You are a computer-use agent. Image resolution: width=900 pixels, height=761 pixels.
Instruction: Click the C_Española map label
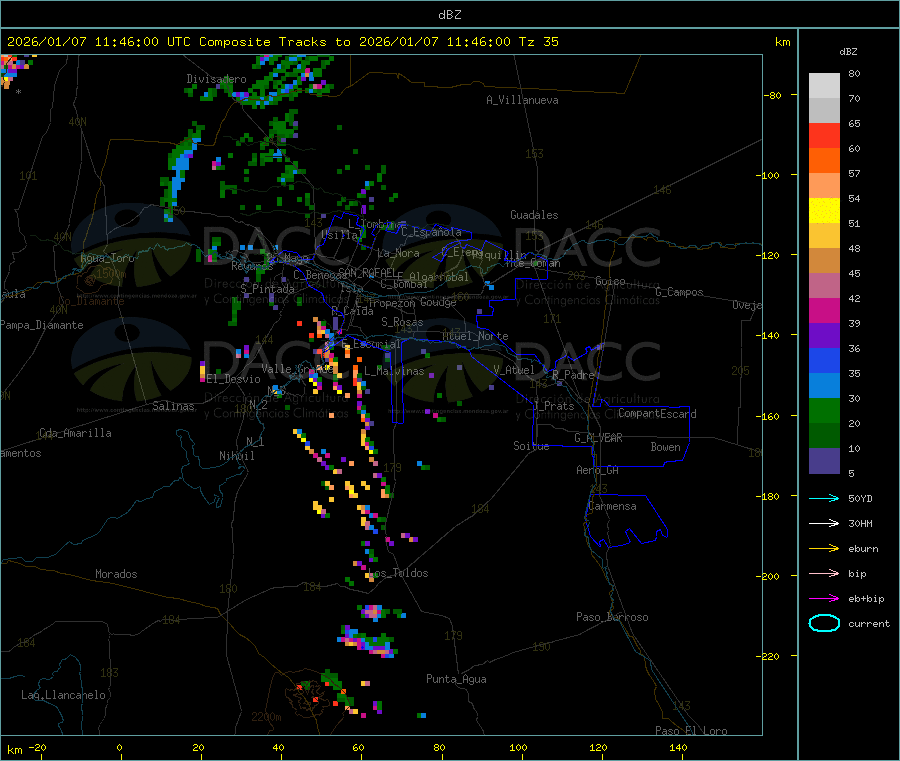coord(431,232)
